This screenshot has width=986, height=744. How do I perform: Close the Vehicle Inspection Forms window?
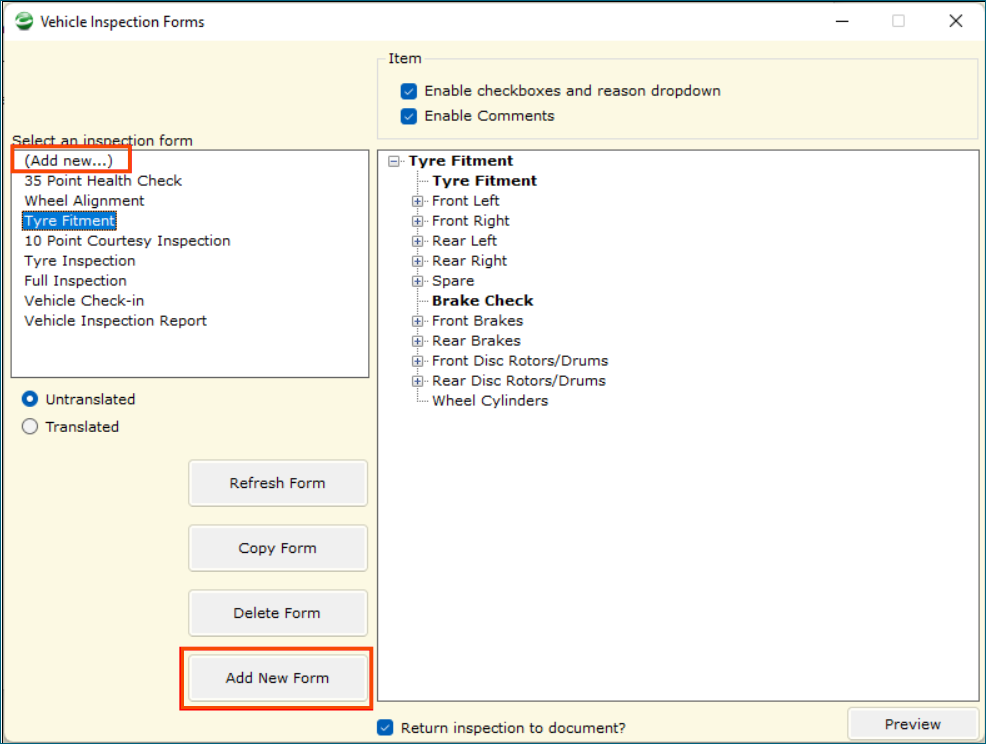pyautogui.click(x=956, y=21)
